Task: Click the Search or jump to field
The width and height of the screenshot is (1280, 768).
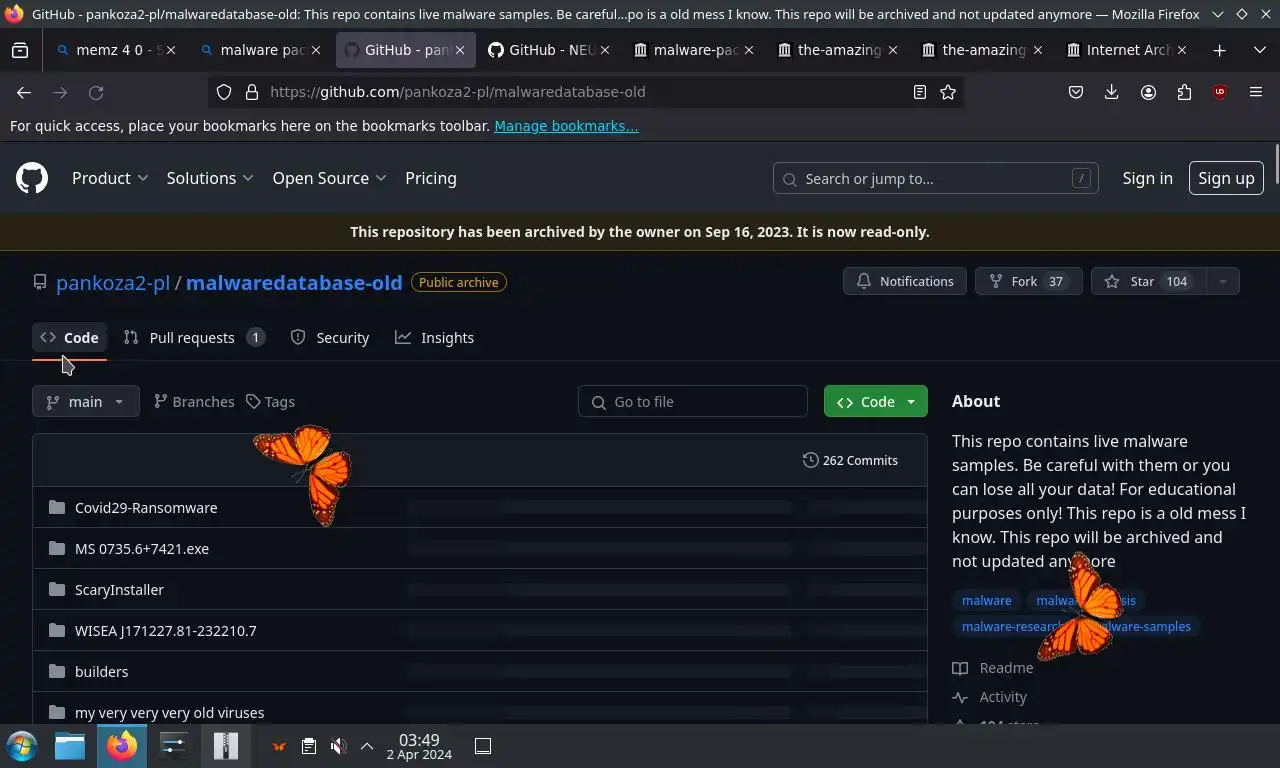Action: (936, 178)
